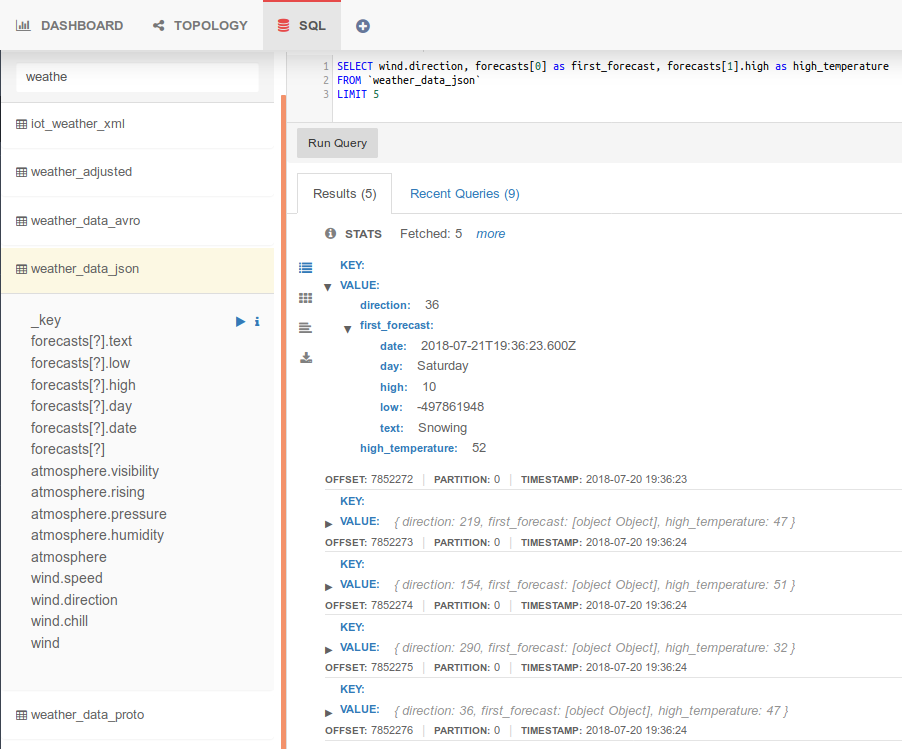Click the table icon beside weather_adjusted
This screenshot has width=902, height=749.
pos(21,172)
